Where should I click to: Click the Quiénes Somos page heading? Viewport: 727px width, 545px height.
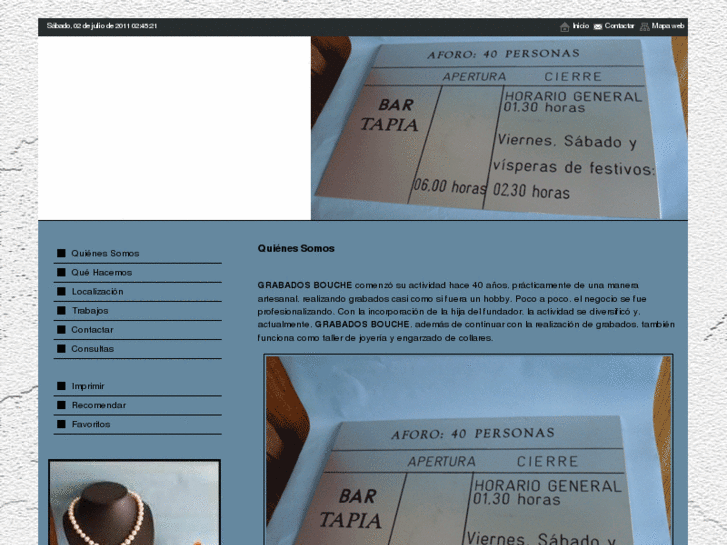(x=296, y=248)
